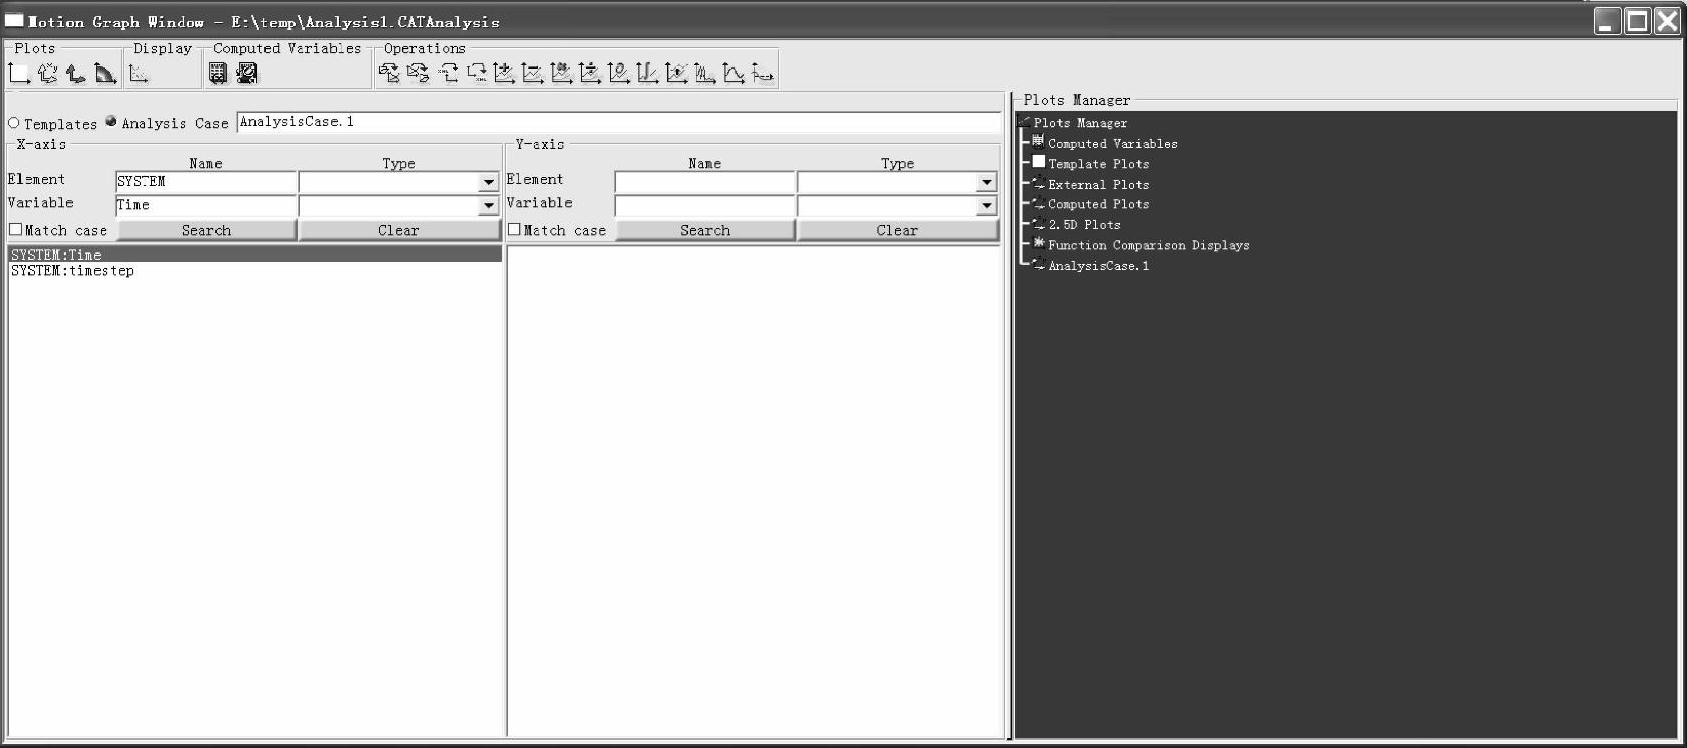Click the XML icon with upward loop arrow
Viewport: 1687px width, 748px height.
[x=447, y=73]
